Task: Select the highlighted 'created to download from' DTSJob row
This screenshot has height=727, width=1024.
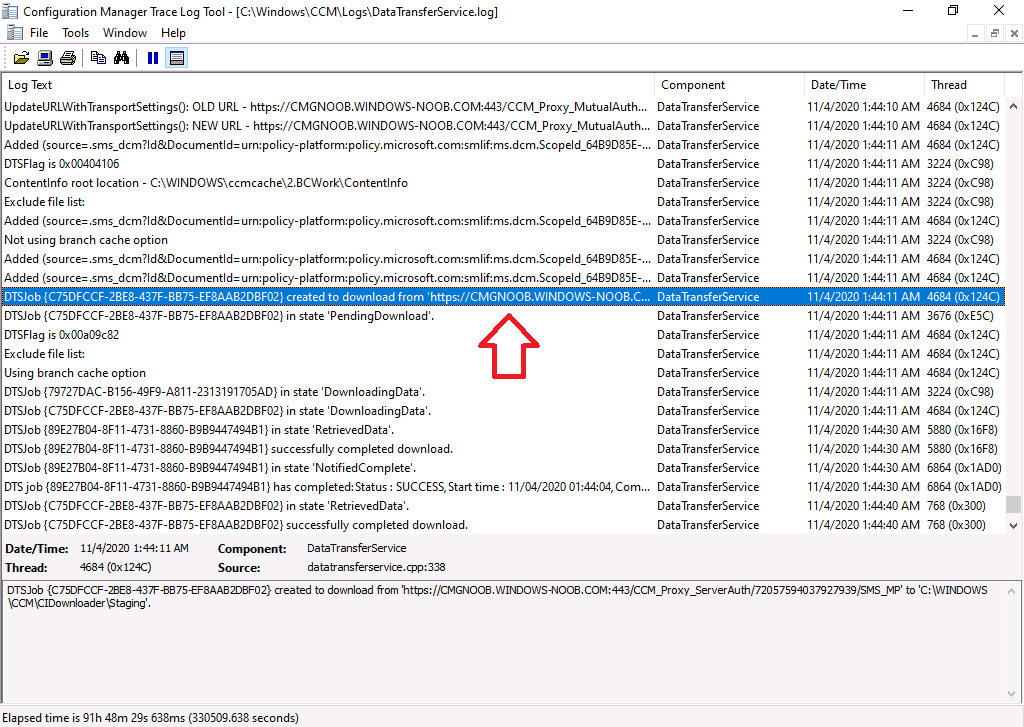Action: (x=503, y=297)
